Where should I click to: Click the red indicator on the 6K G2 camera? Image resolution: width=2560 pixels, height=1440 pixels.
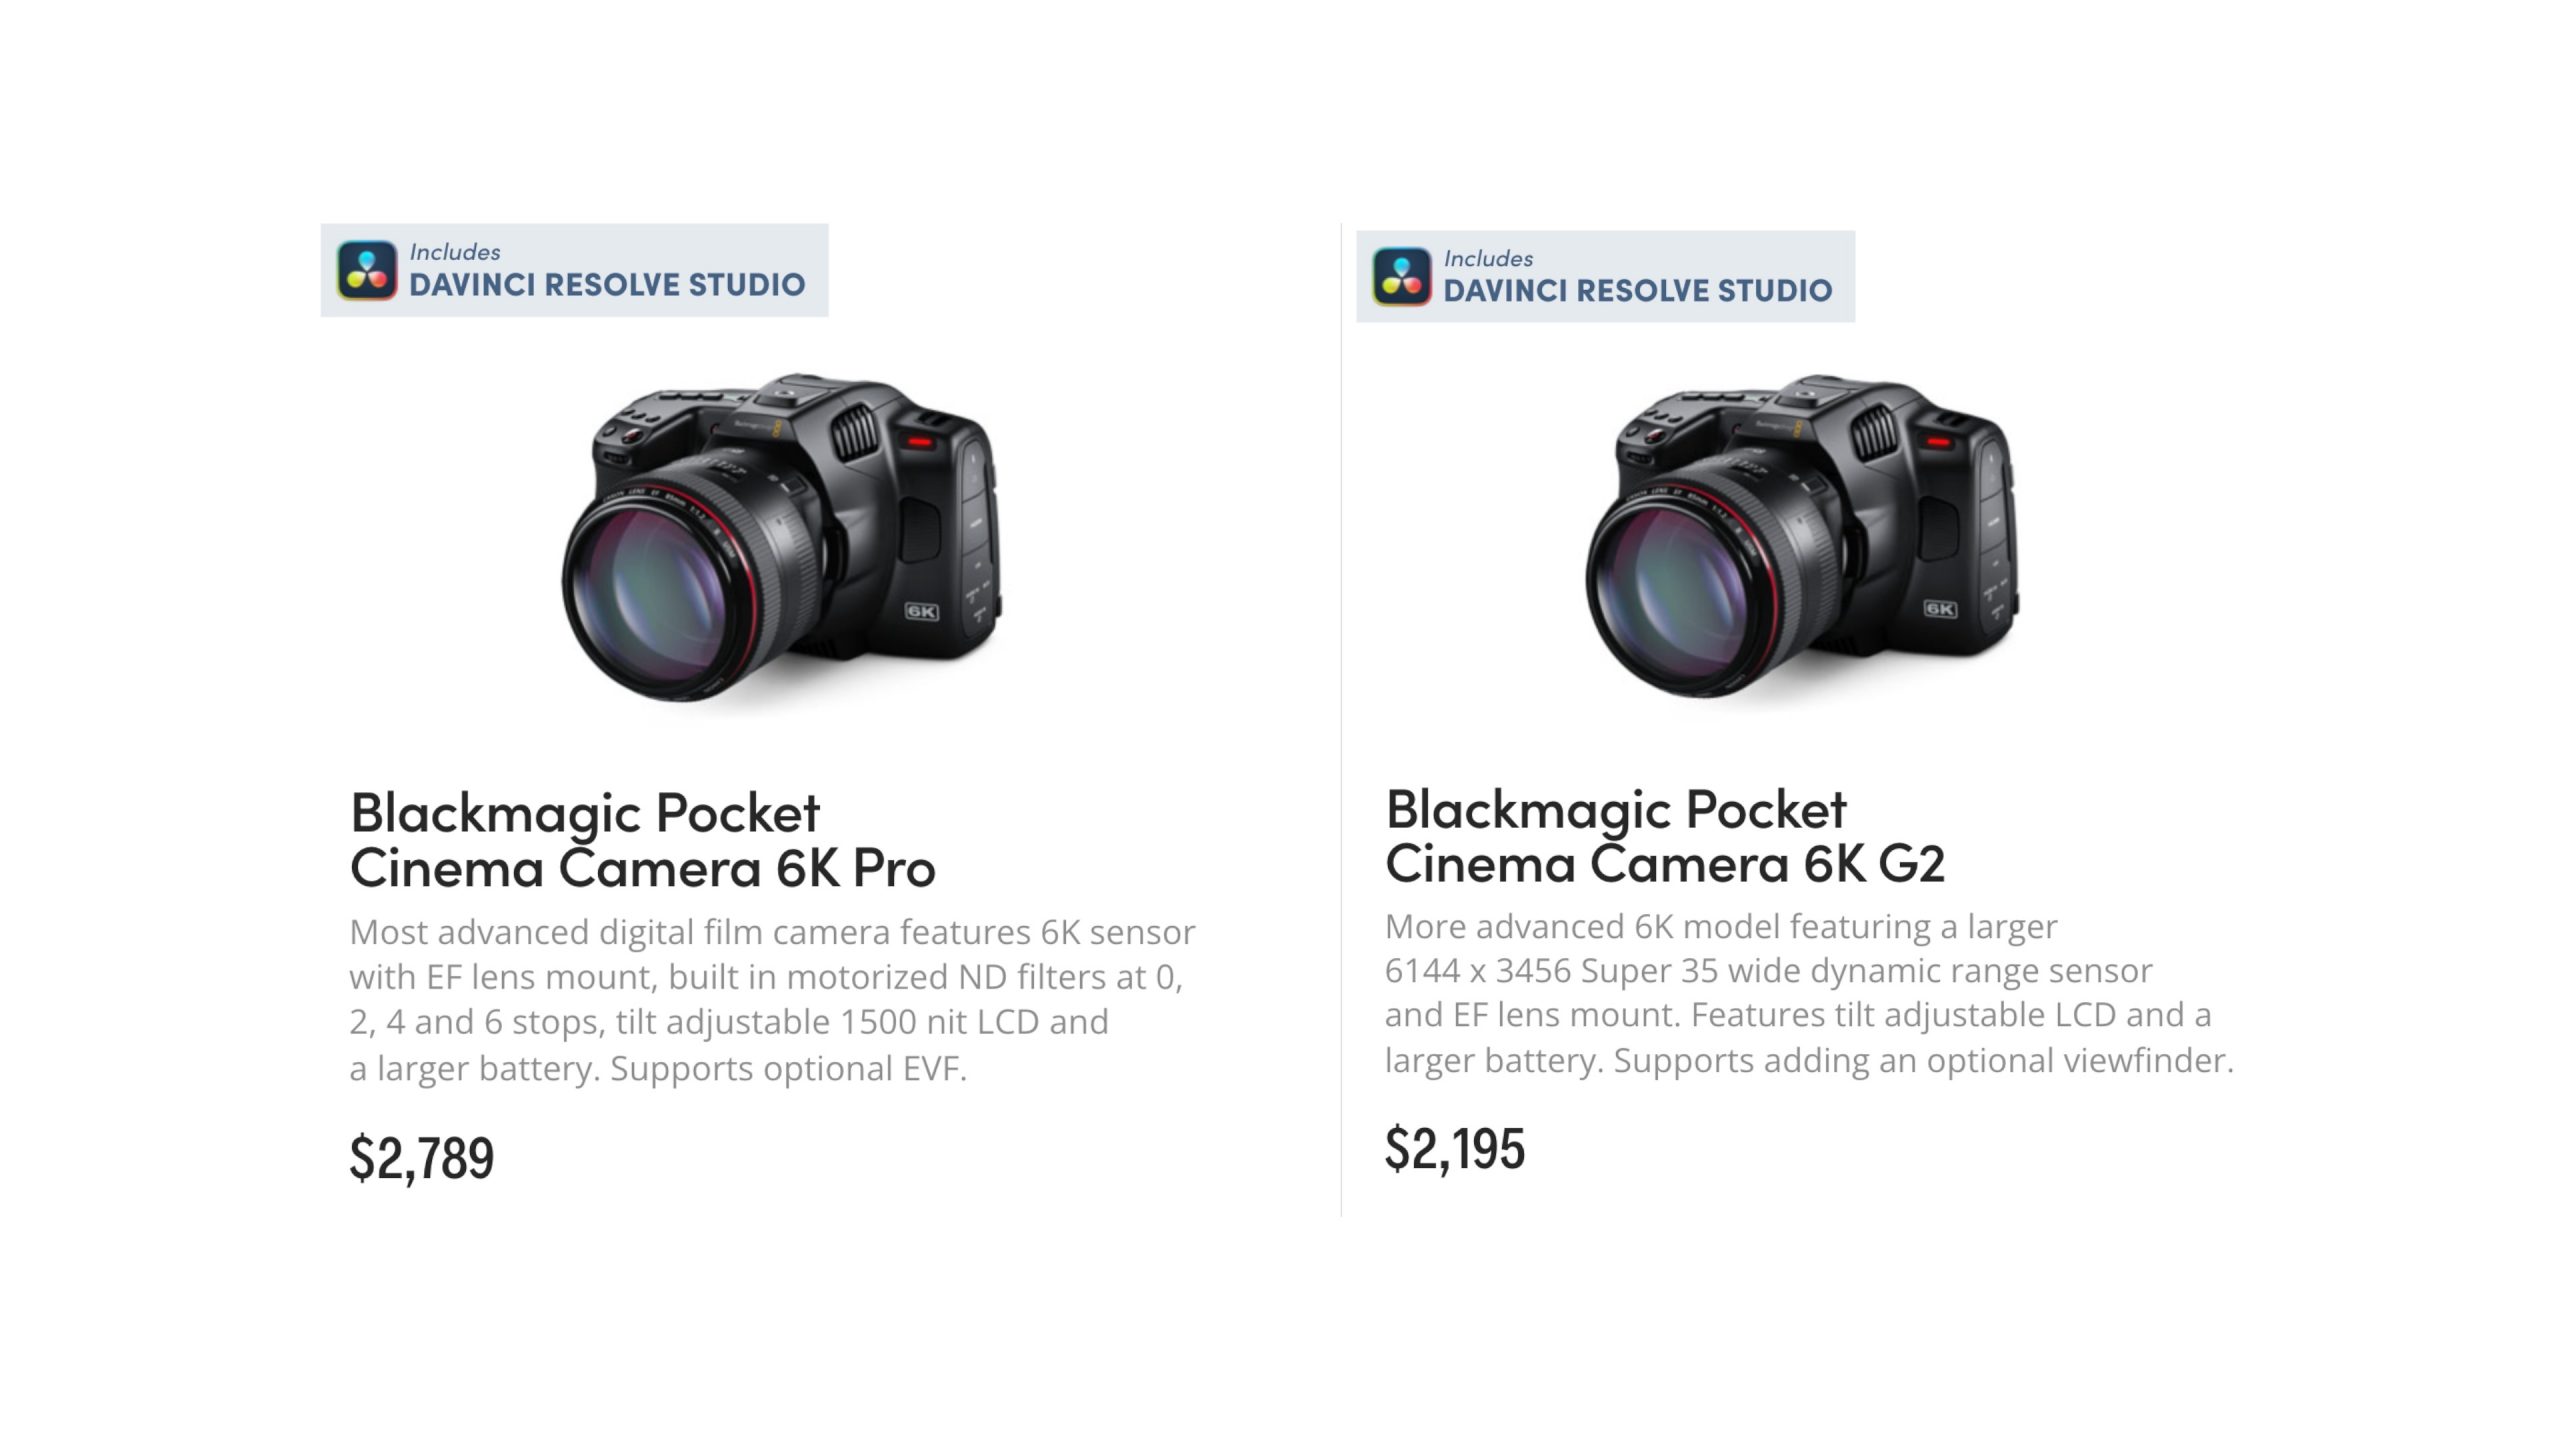click(1938, 441)
